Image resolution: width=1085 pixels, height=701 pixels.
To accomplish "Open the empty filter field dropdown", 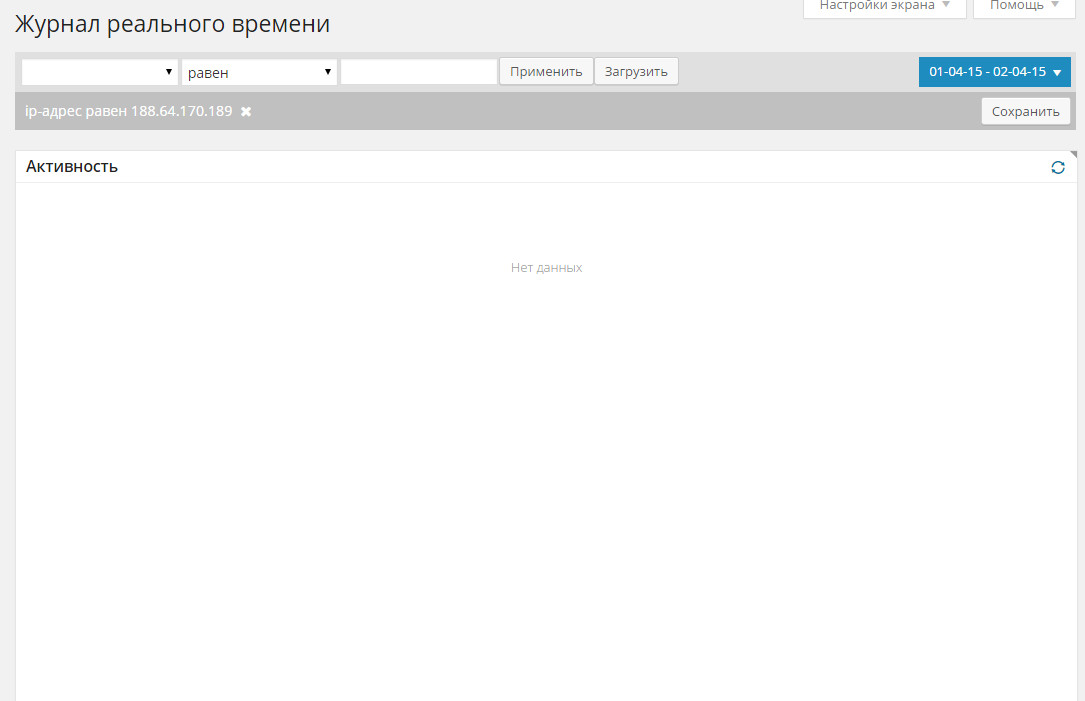I will [100, 72].
